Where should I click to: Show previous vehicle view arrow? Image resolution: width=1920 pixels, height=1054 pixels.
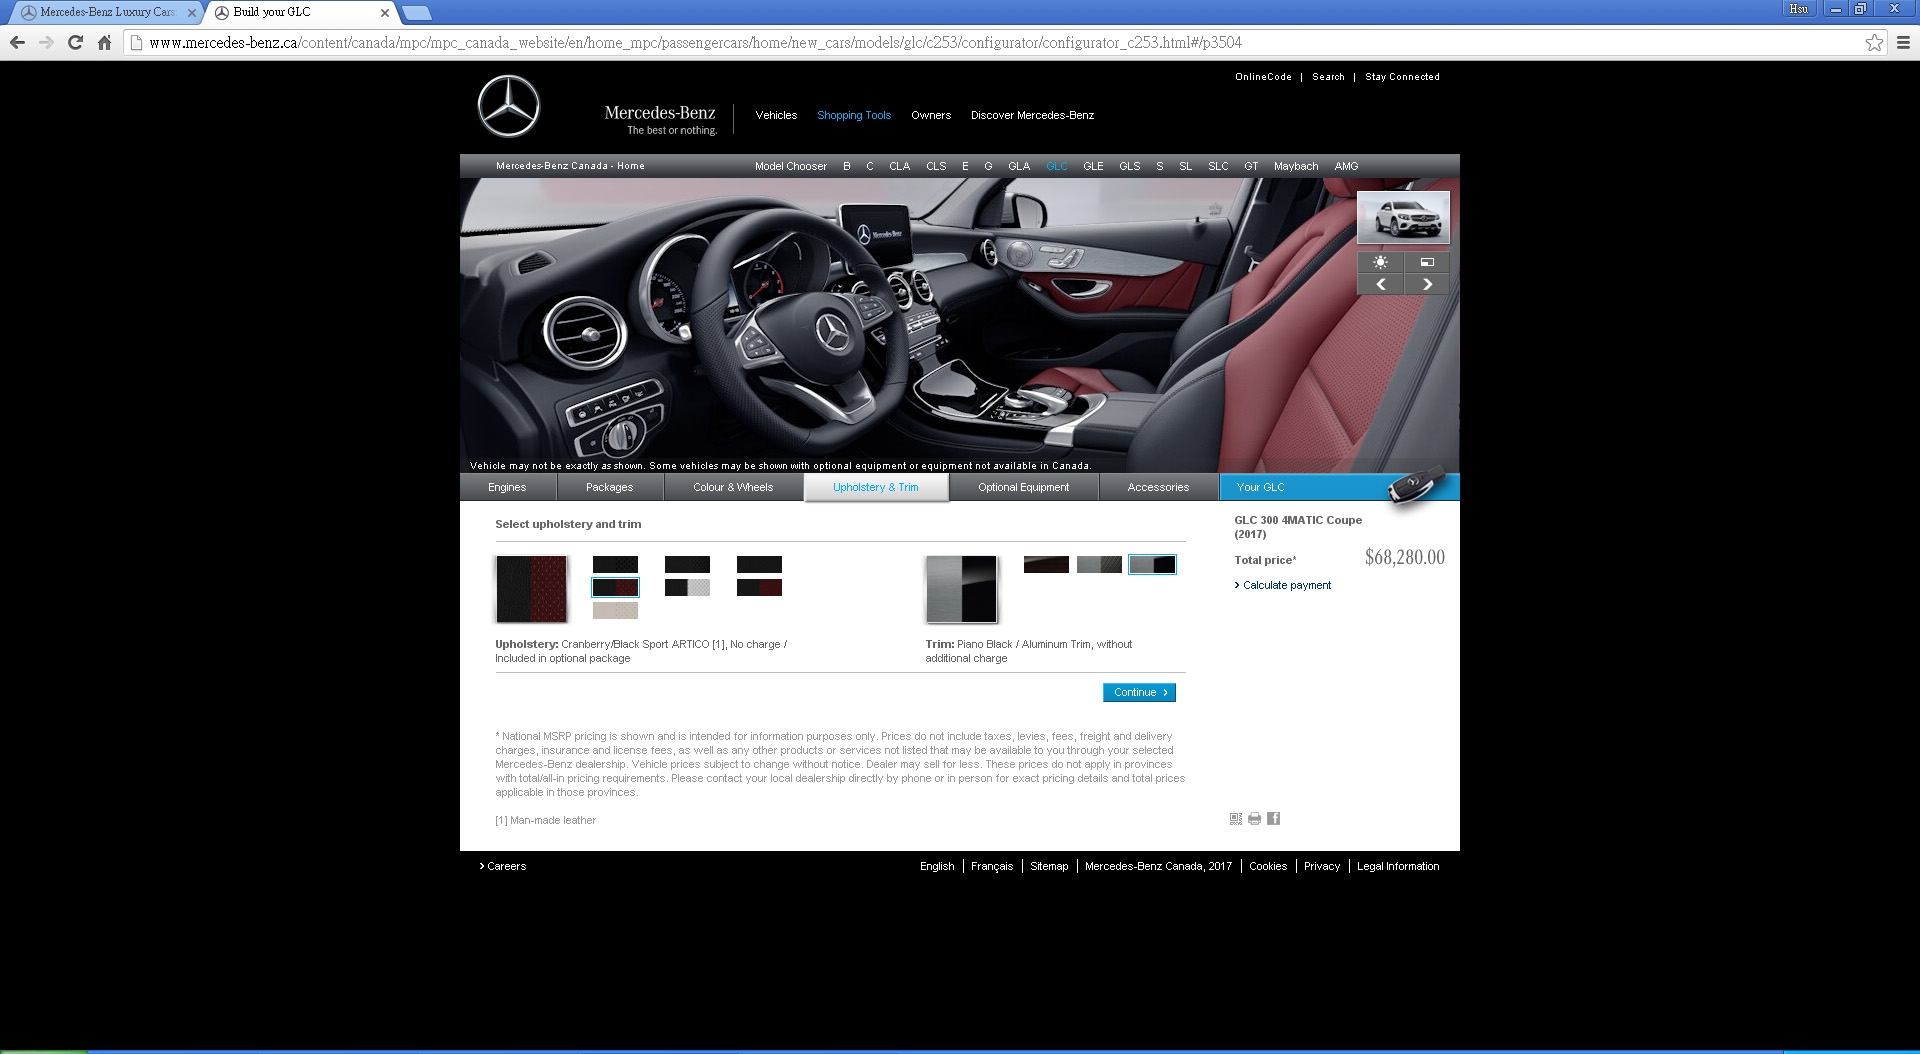1380,284
